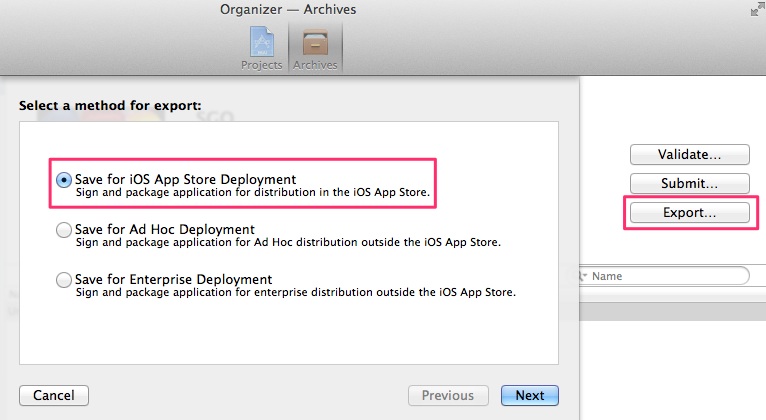The image size is (766, 420).
Task: Click the 'Organizer — Archives' window title
Action: tap(288, 9)
